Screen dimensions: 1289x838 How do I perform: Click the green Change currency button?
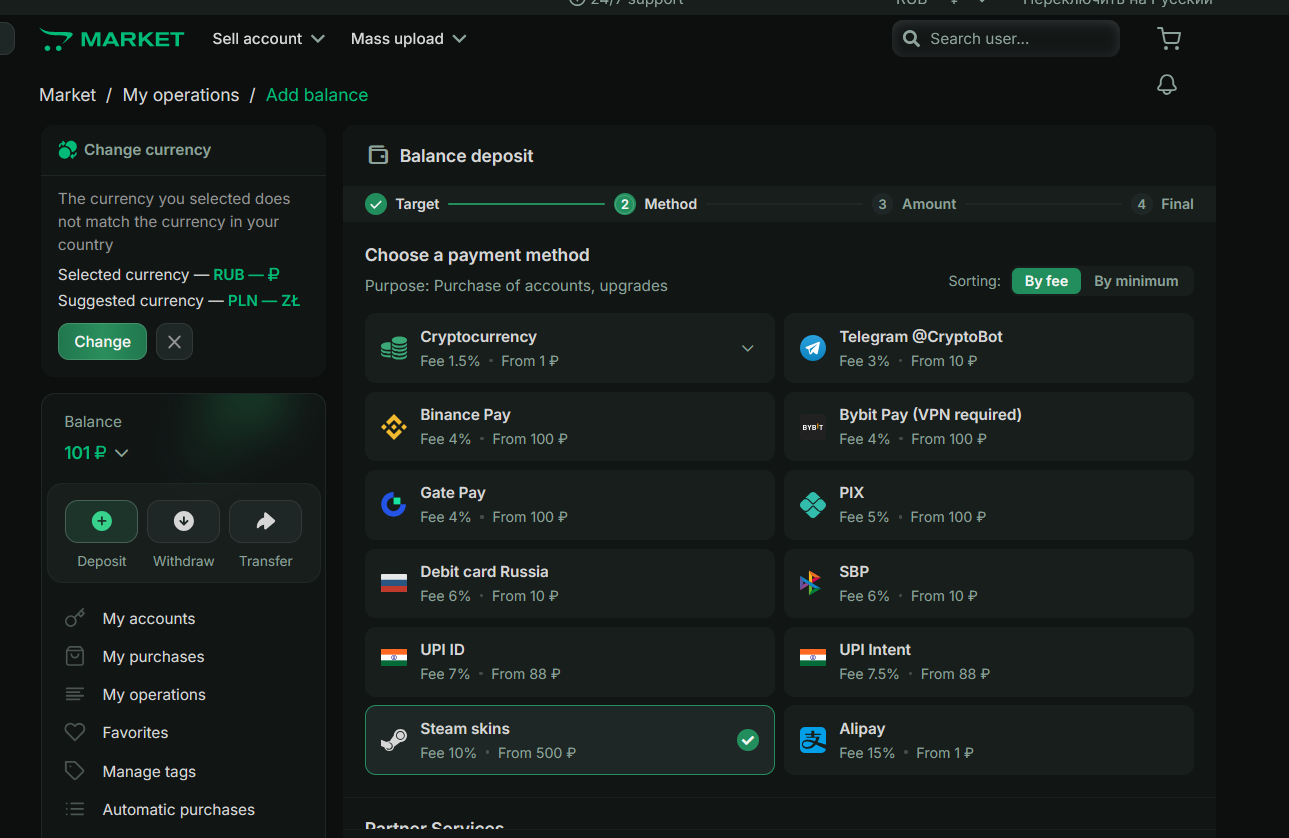(x=102, y=342)
